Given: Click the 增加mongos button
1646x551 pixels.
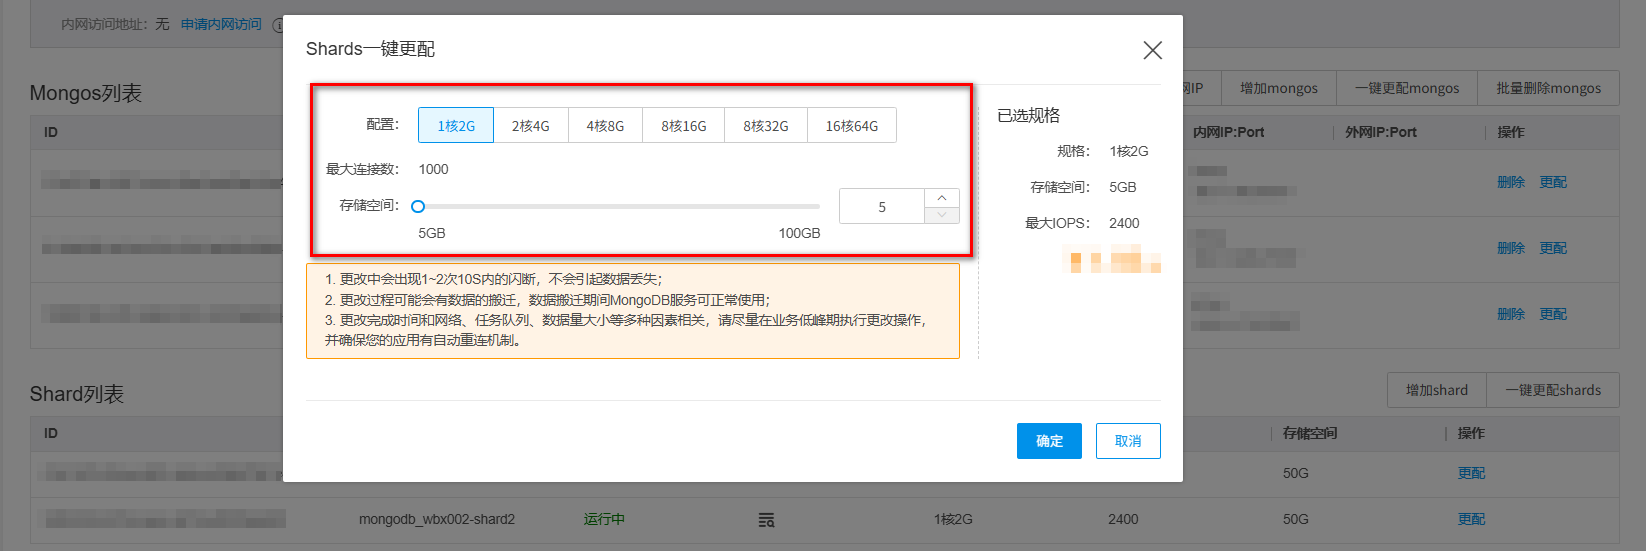Looking at the screenshot, I should point(1279,88).
